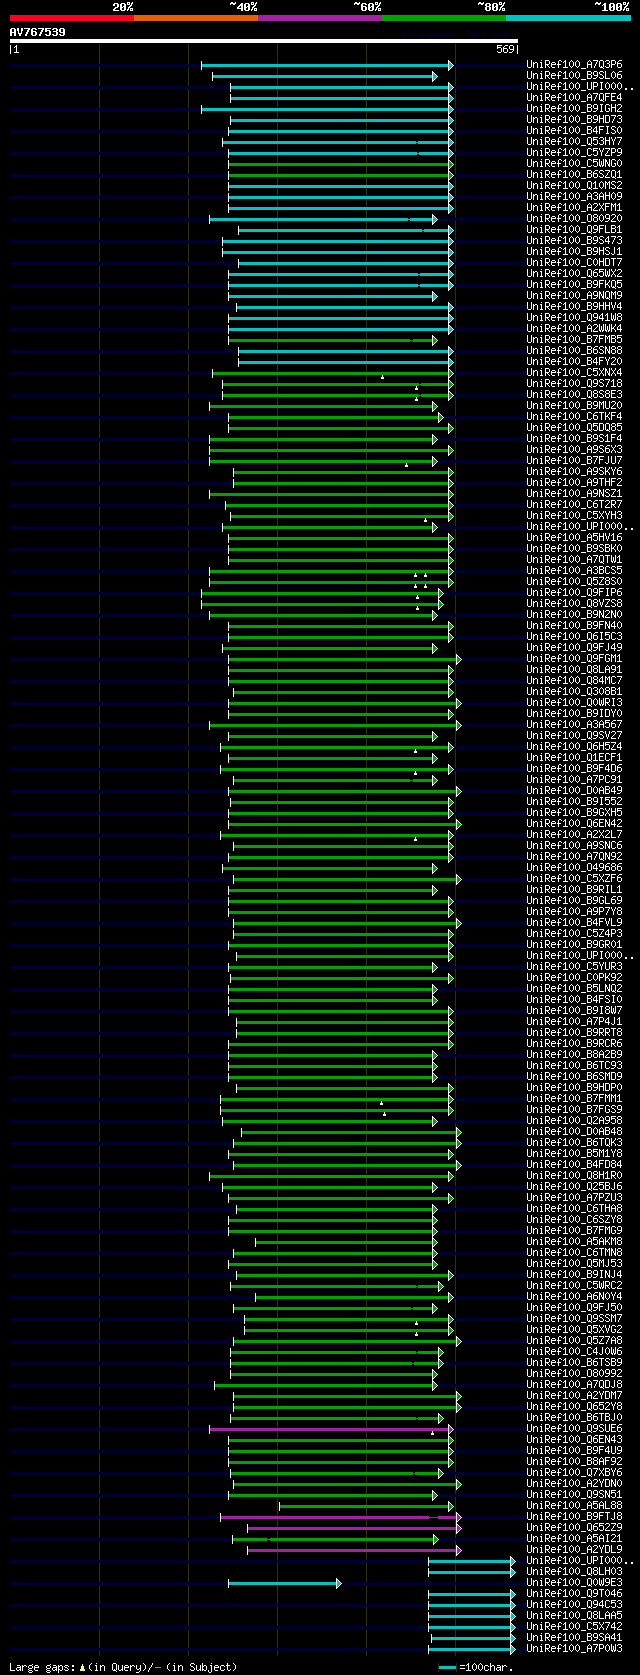Select hit label UniRef100_Q2A958
This screenshot has width=640, height=1675.
click(574, 1121)
